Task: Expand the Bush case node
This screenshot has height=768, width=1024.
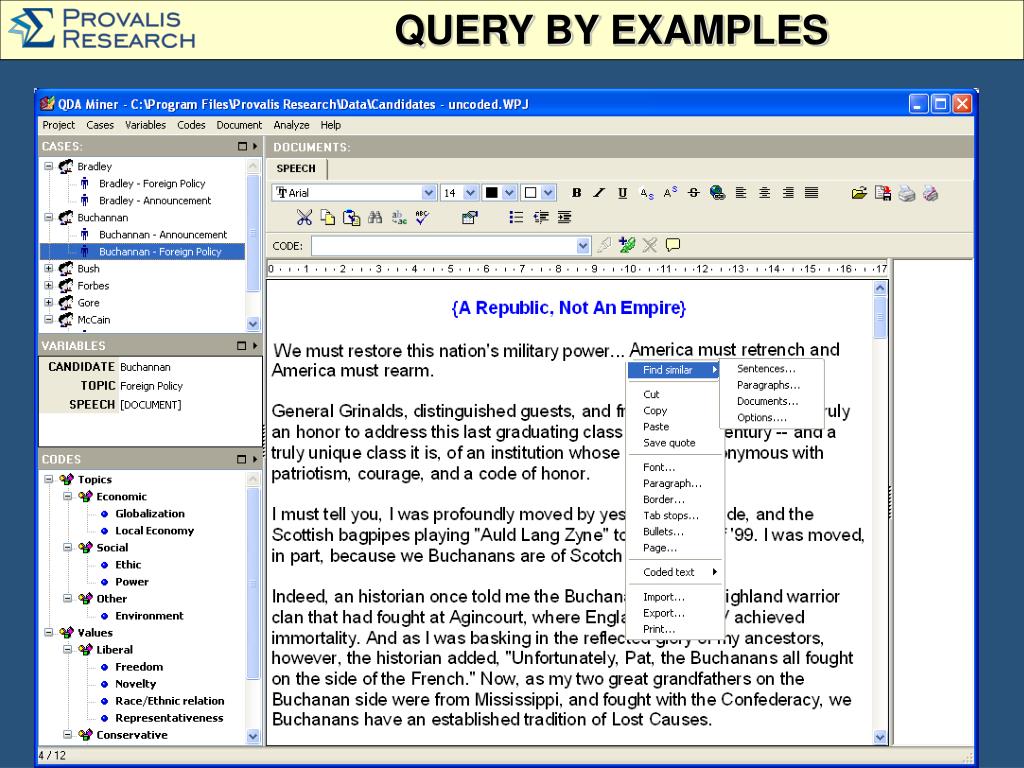Action: (x=48, y=268)
